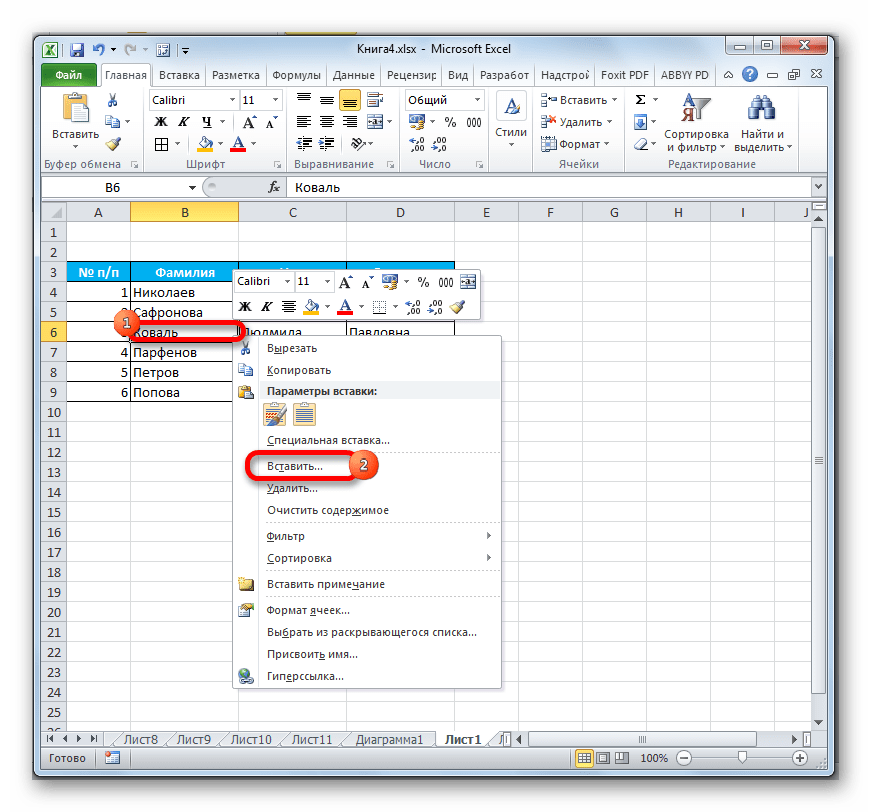Viewport: 871px width, 812px height.
Task: Choose Вставить... from the context menu
Action: click(x=294, y=466)
